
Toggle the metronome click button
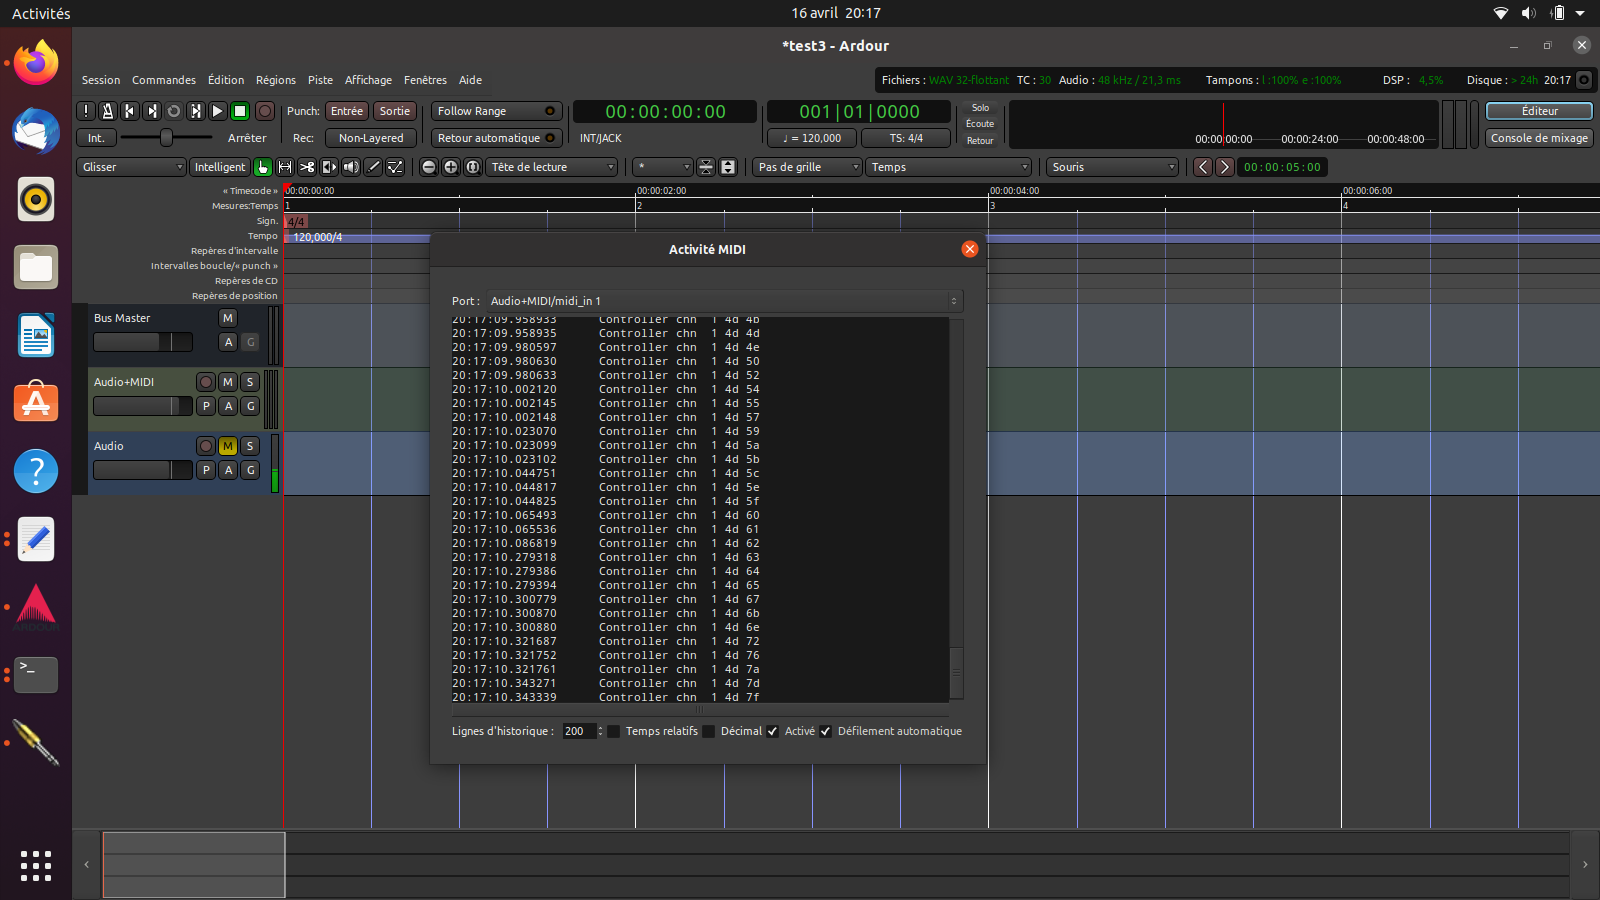coord(108,111)
